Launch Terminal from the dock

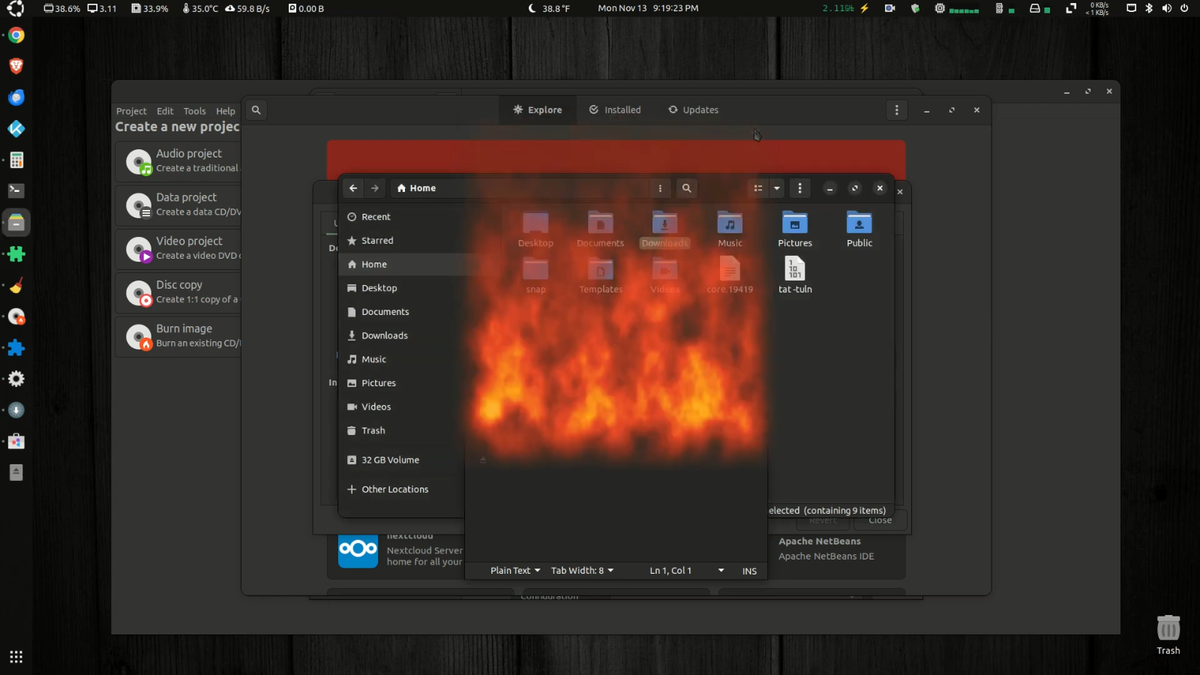[16, 190]
